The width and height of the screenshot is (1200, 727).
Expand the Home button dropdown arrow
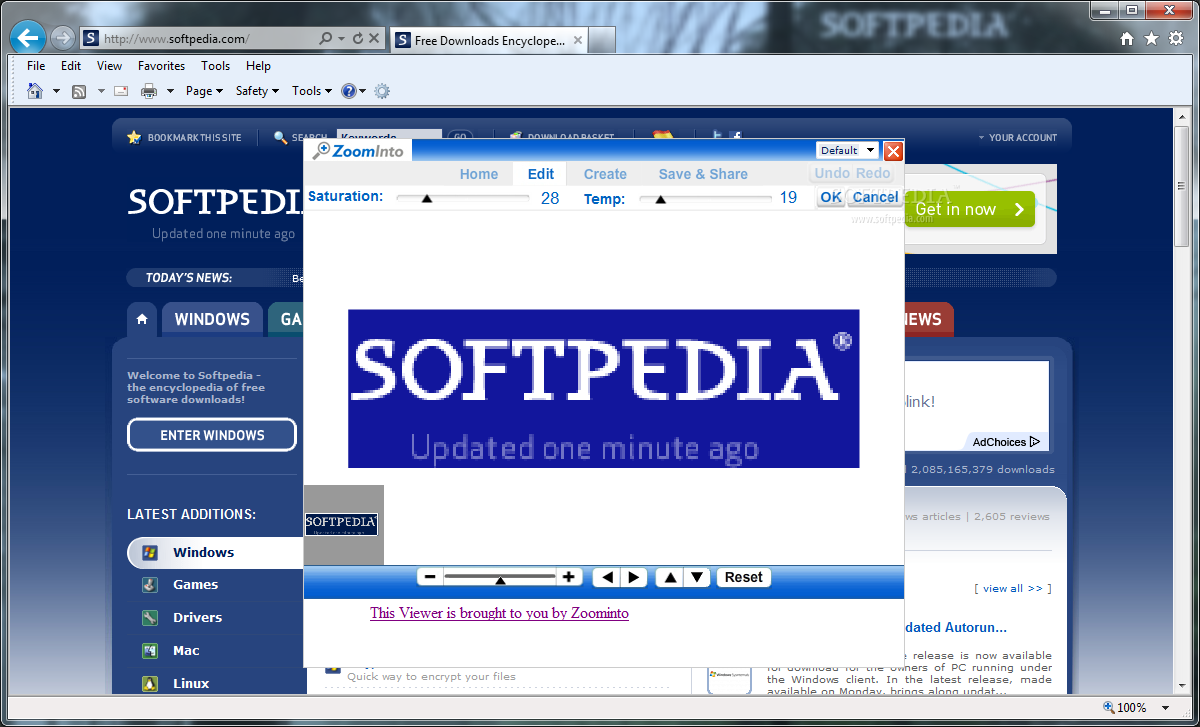56,91
